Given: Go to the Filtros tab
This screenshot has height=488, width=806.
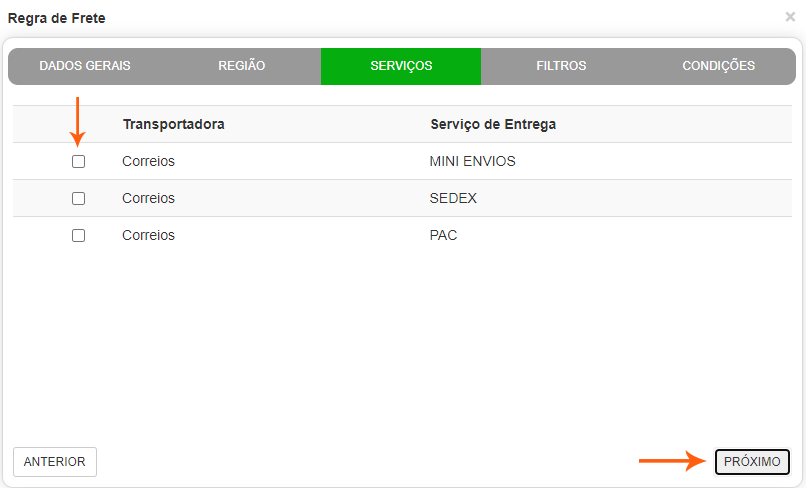Looking at the screenshot, I should point(561,66).
